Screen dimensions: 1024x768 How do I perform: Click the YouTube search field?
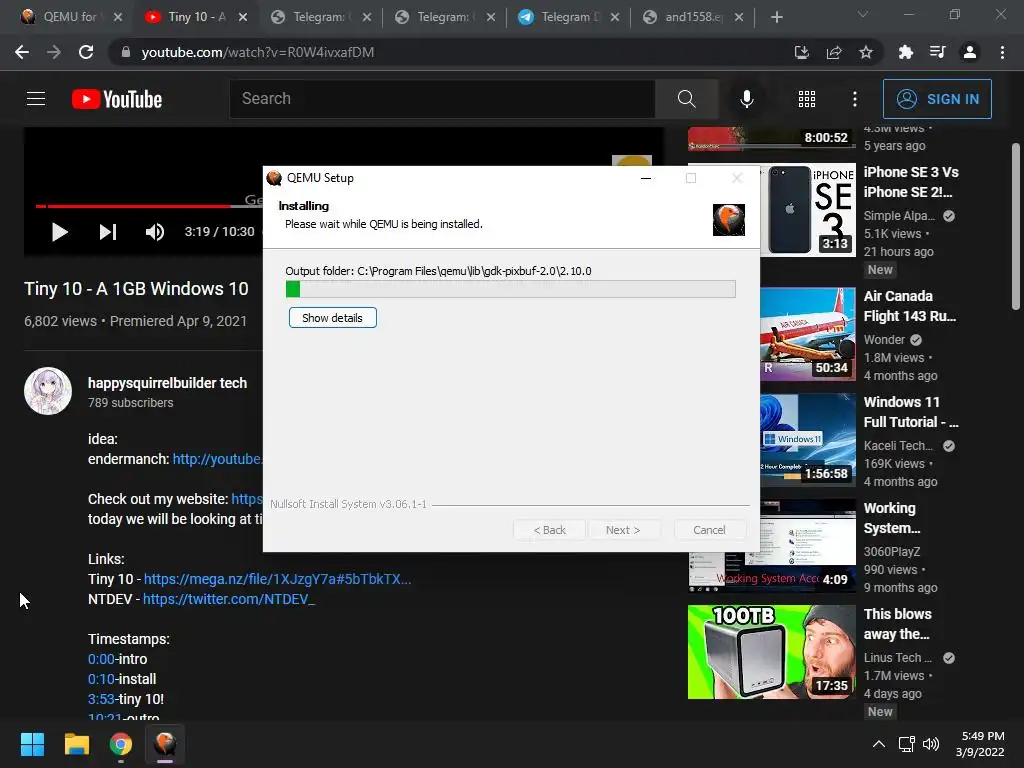(442, 99)
